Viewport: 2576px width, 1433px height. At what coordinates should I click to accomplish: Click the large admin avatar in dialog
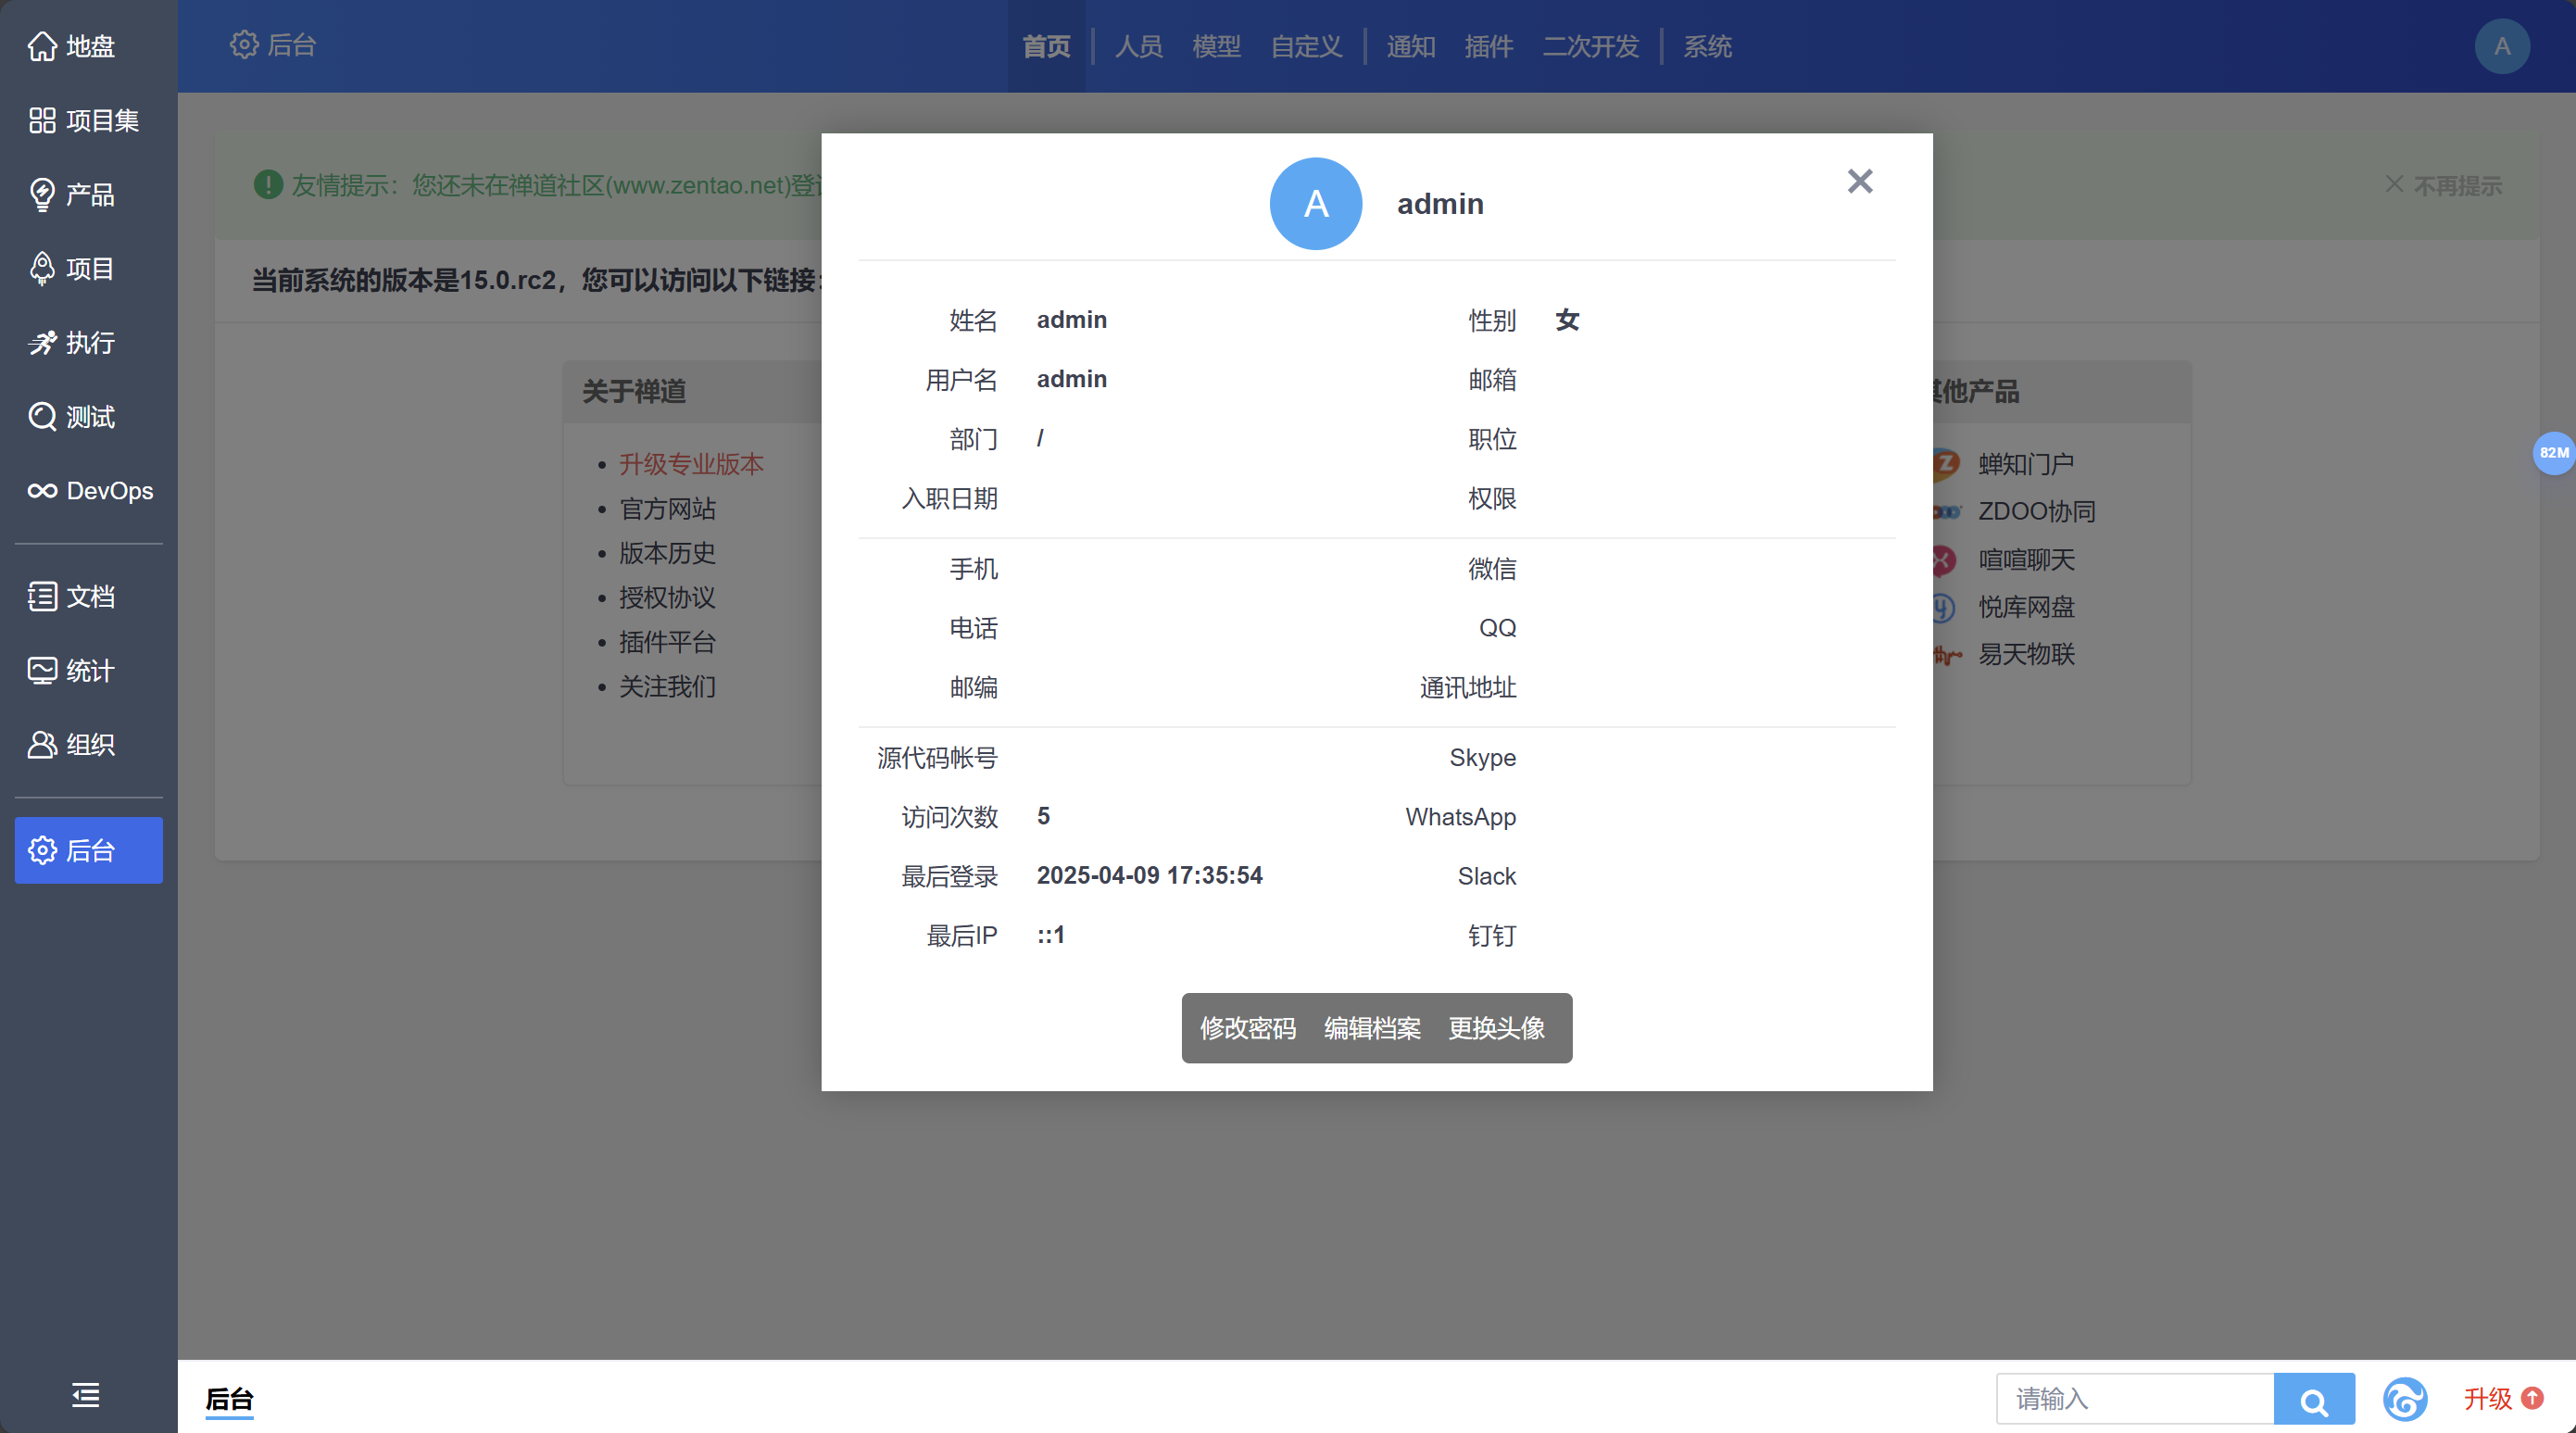coord(1315,203)
